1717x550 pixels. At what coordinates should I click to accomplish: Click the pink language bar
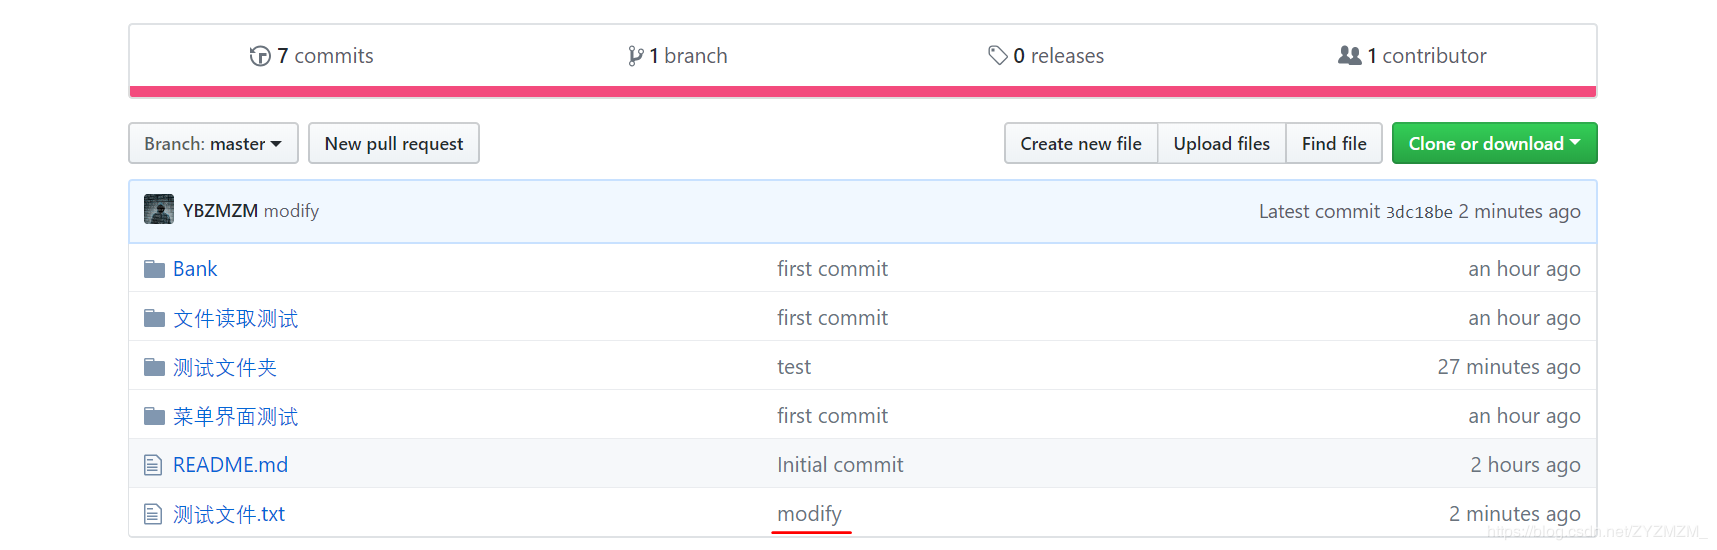(863, 92)
